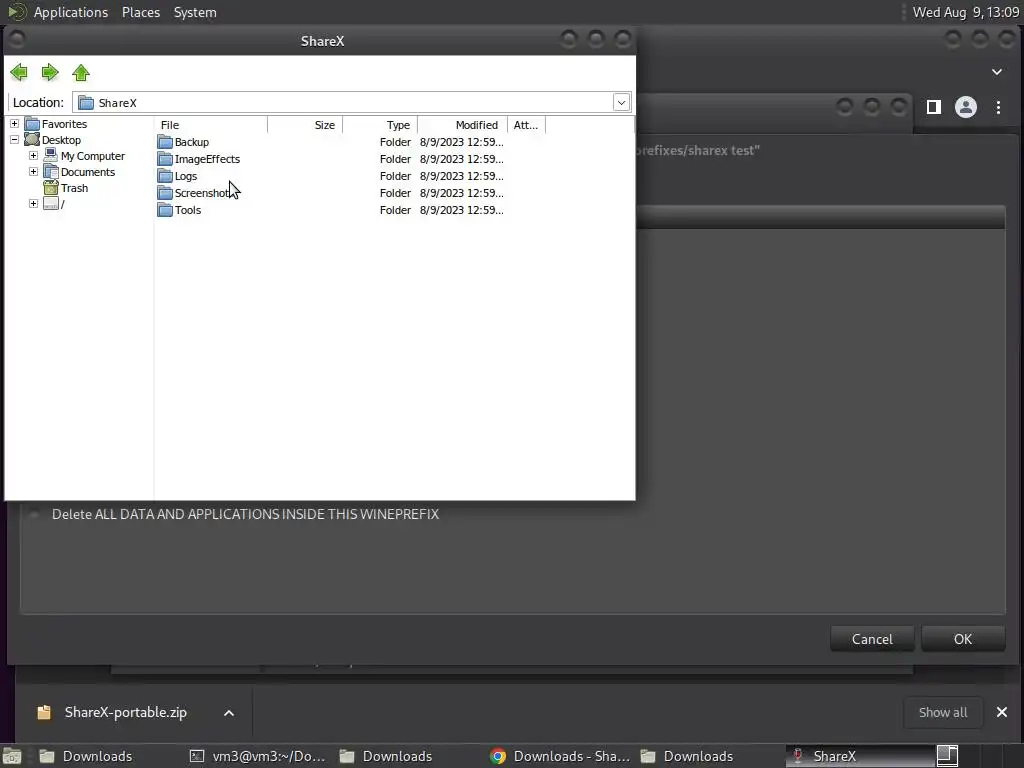Go up one folder level
1024x768 pixels.
[x=81, y=72]
